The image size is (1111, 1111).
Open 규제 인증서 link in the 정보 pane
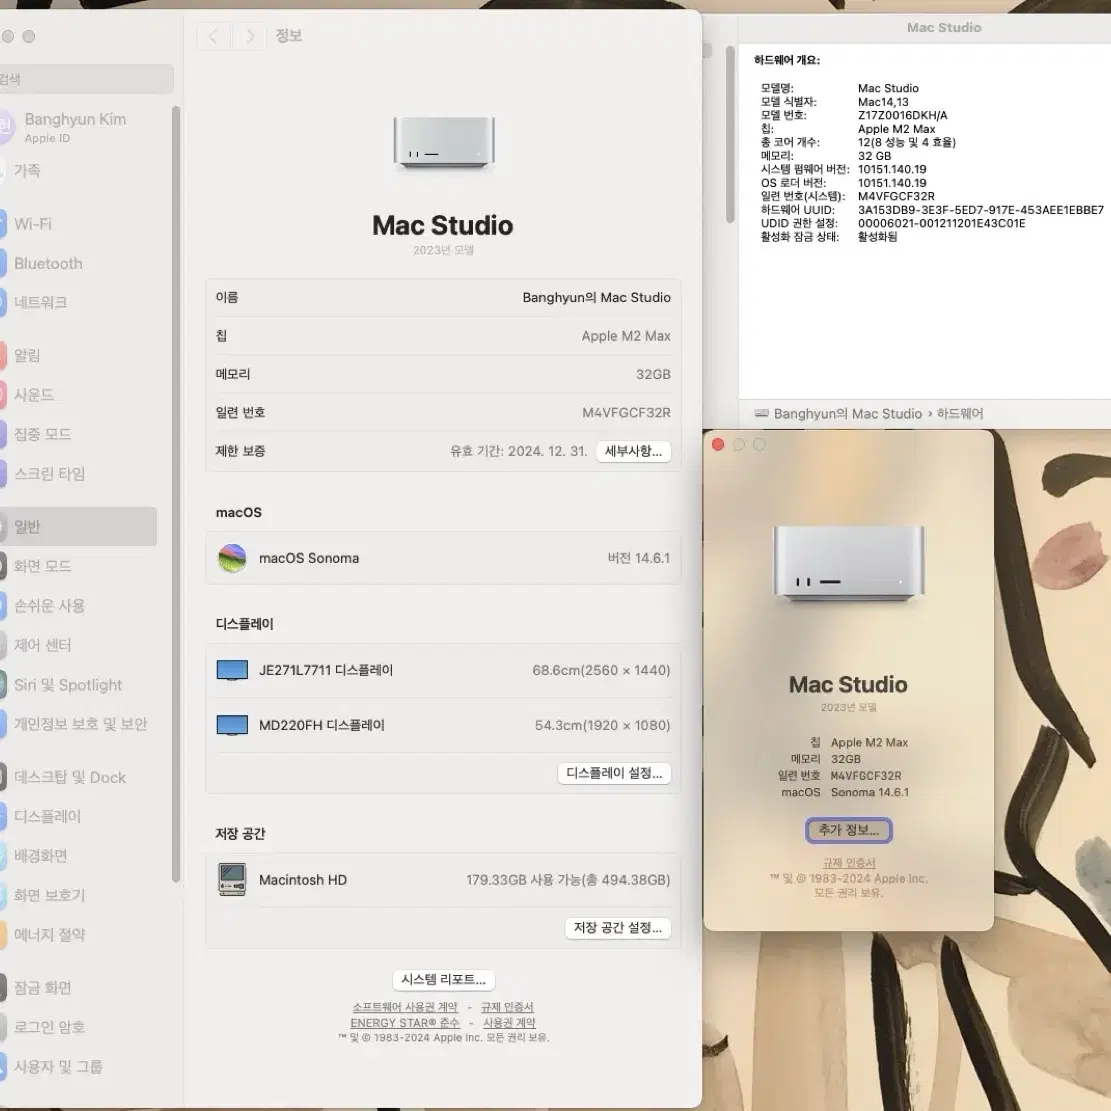(x=507, y=1008)
